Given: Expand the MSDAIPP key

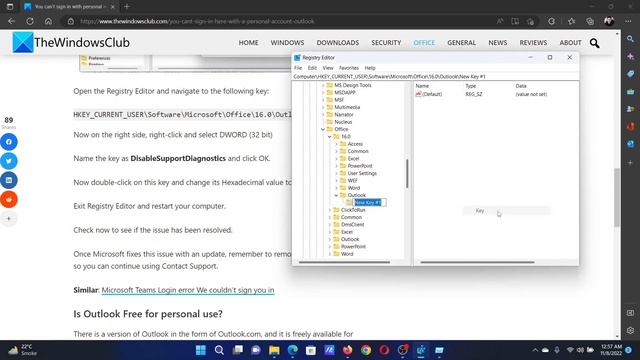Looking at the screenshot, I should [x=323, y=93].
